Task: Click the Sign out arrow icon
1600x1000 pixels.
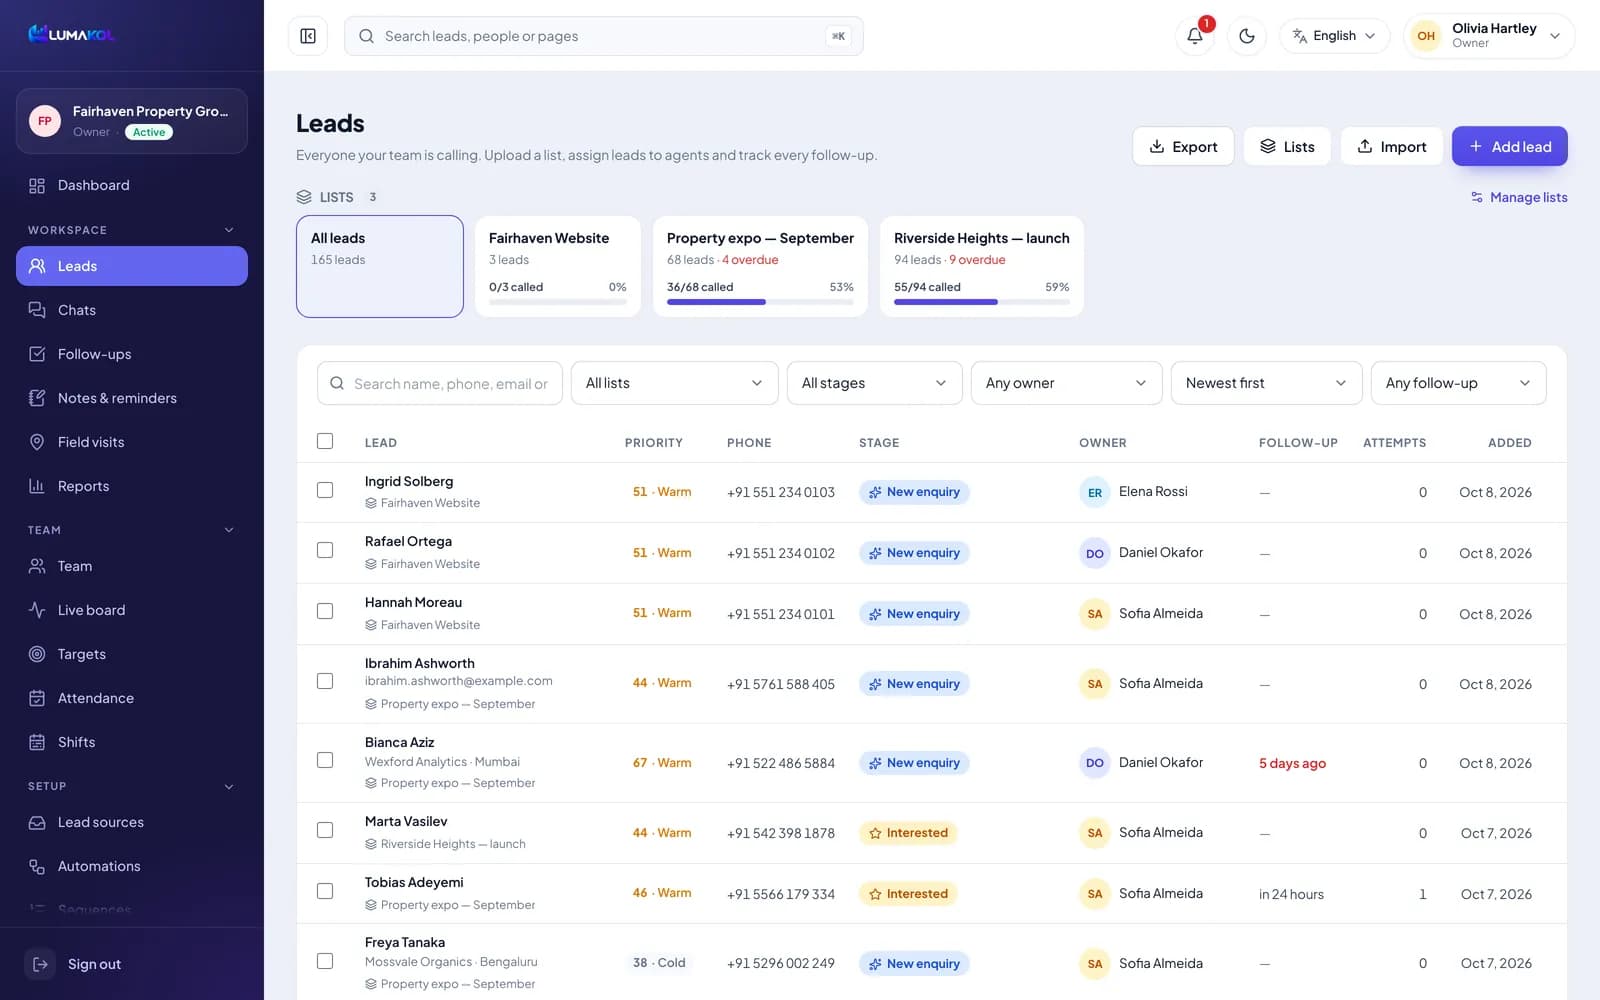Action: pyautogui.click(x=40, y=964)
